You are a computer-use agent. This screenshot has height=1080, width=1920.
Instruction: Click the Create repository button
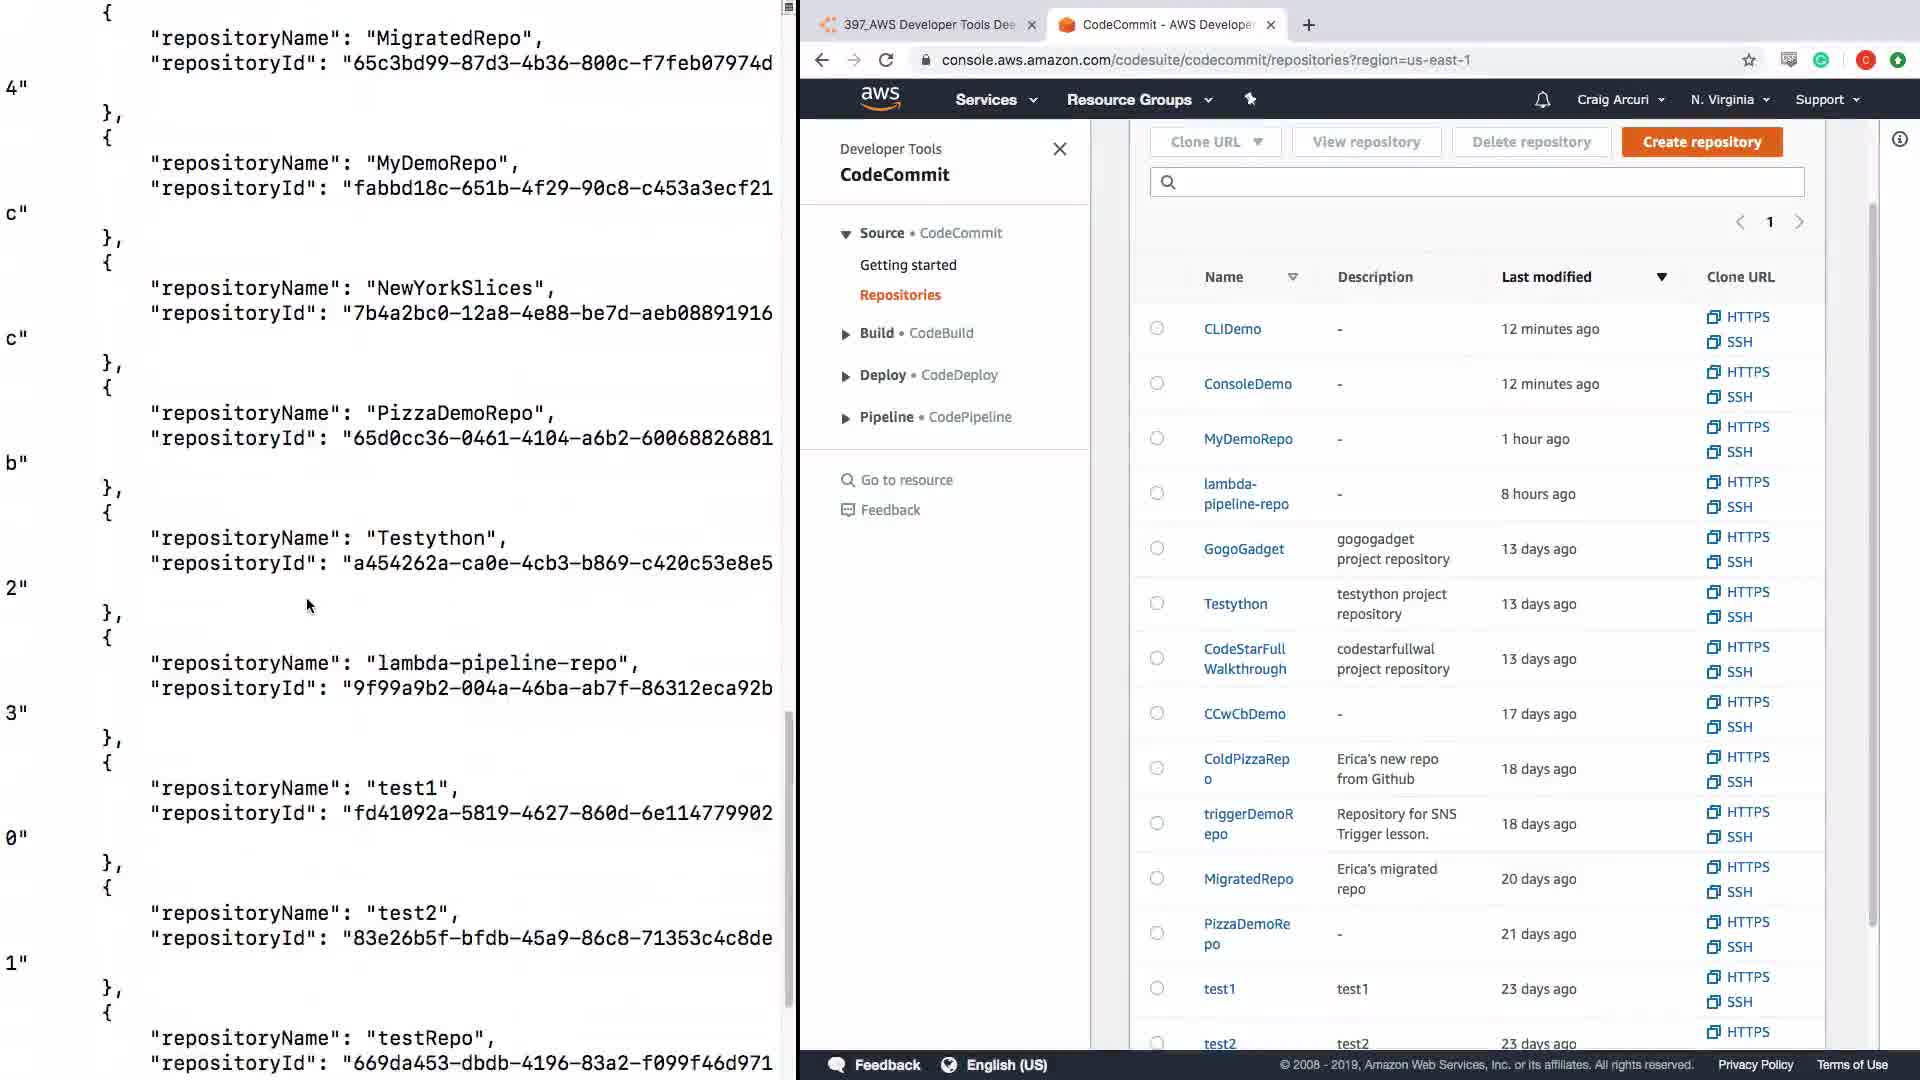point(1701,142)
